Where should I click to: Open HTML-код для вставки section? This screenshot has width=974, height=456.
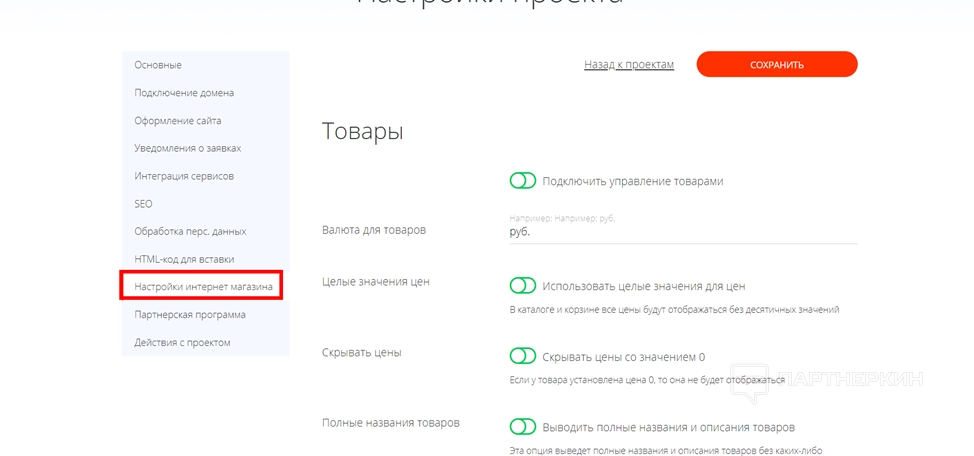tap(184, 259)
